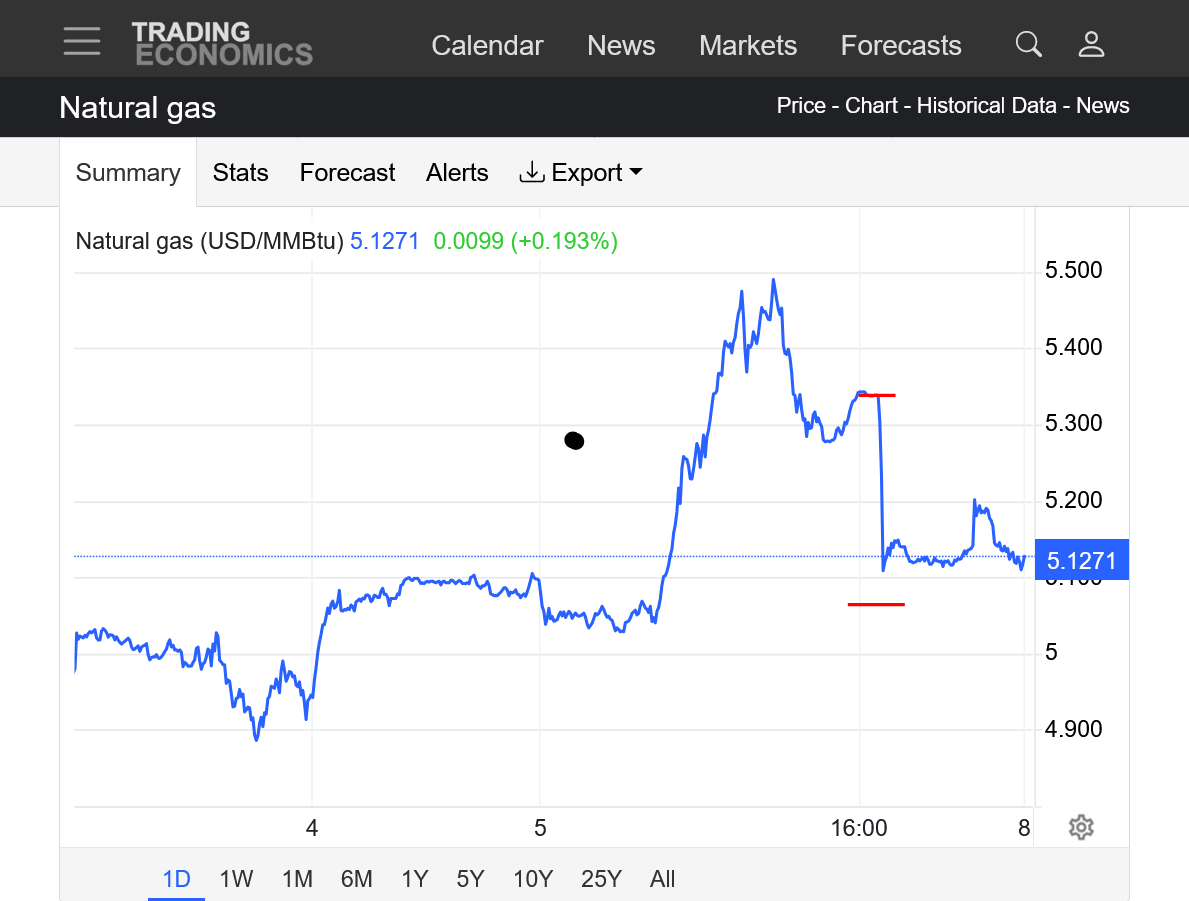Navigate to the News section

click(621, 46)
